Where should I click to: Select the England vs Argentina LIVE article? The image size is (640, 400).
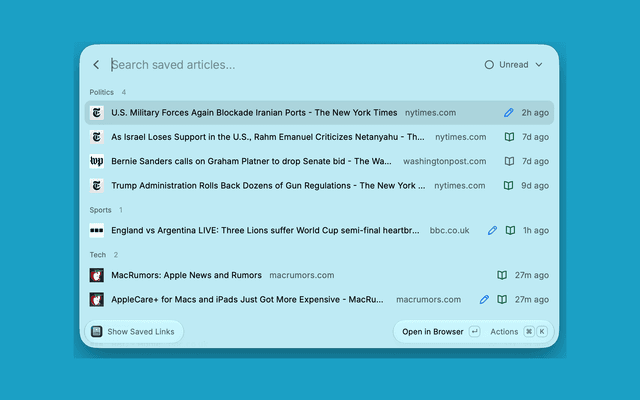click(319, 230)
